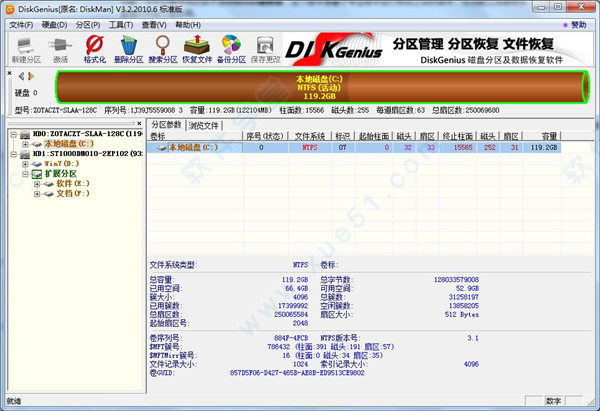The image size is (600, 411).
Task: Expand the 本地磁盘(C:) tree node
Action: (x=25, y=144)
